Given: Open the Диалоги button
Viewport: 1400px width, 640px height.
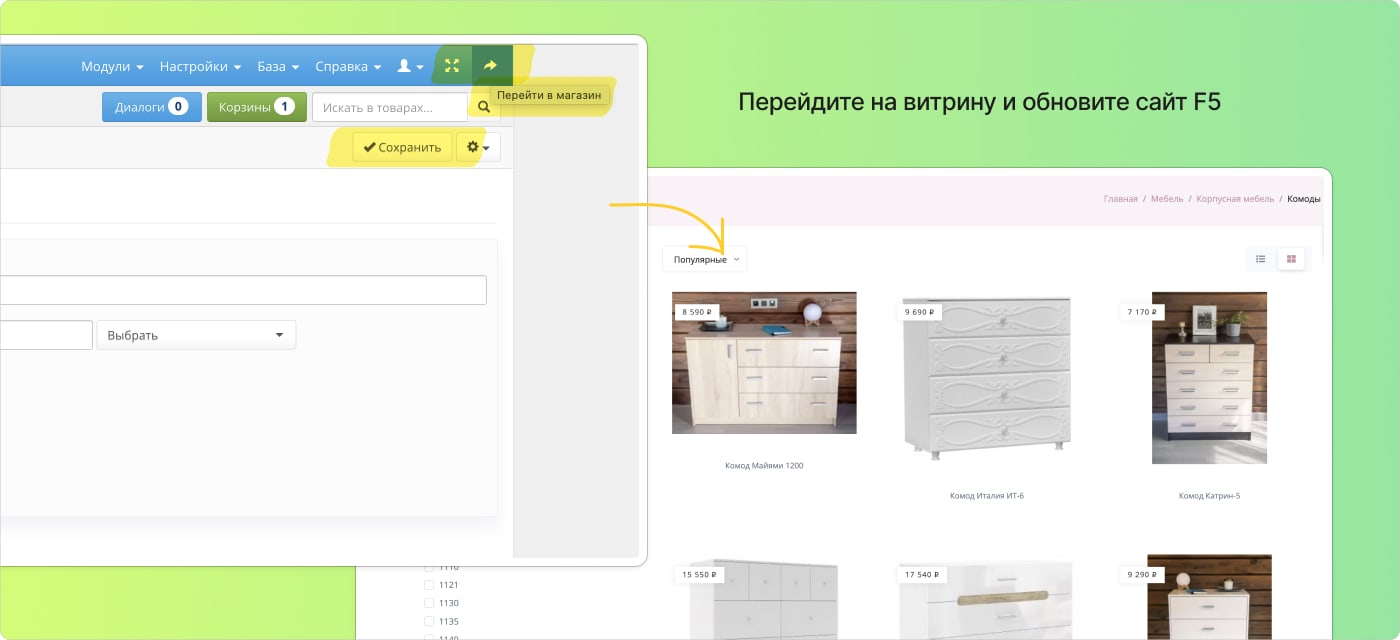Looking at the screenshot, I should [152, 107].
